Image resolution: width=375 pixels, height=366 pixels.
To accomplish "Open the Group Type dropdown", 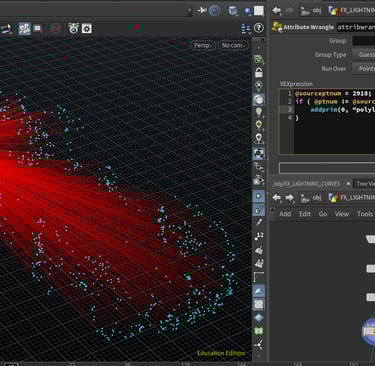I will (x=363, y=55).
